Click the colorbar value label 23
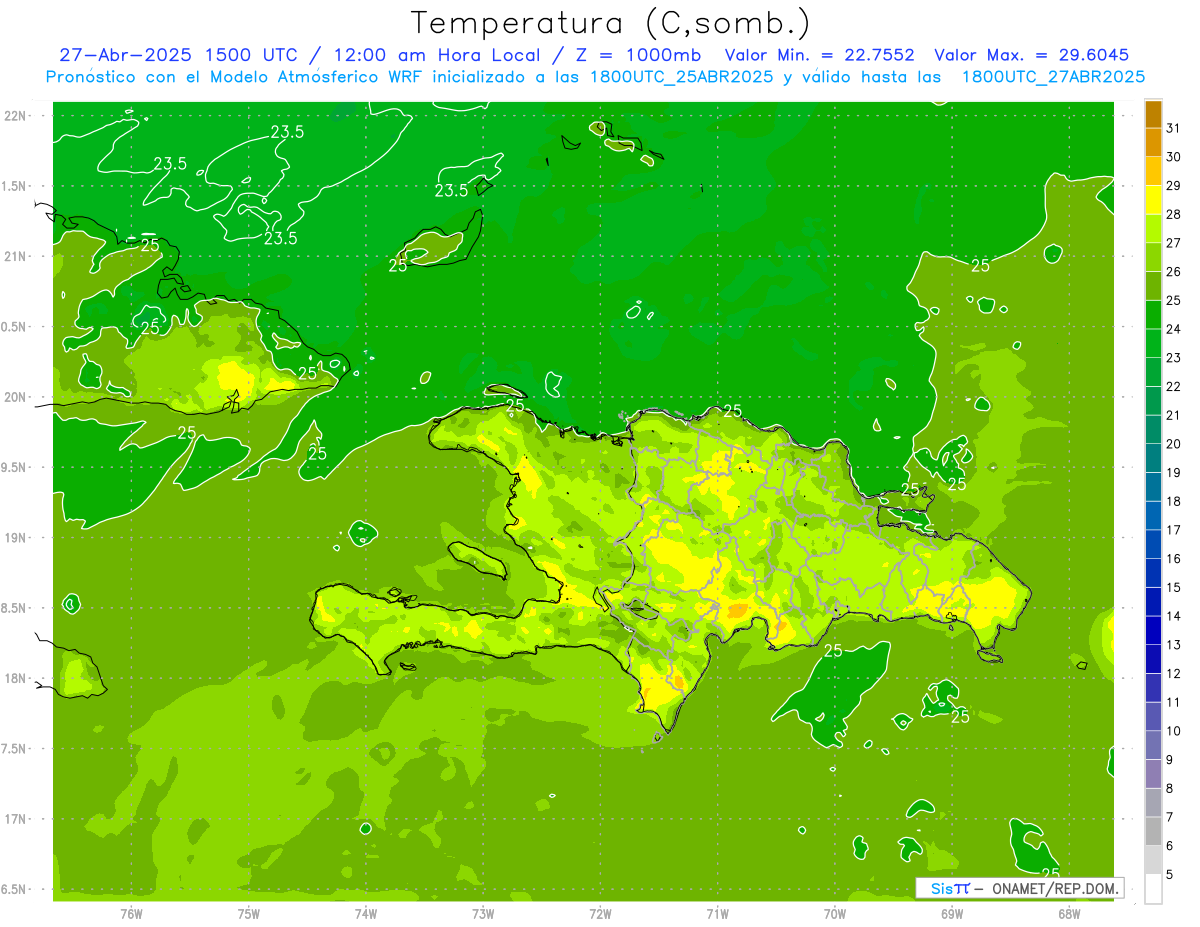 tap(1174, 358)
